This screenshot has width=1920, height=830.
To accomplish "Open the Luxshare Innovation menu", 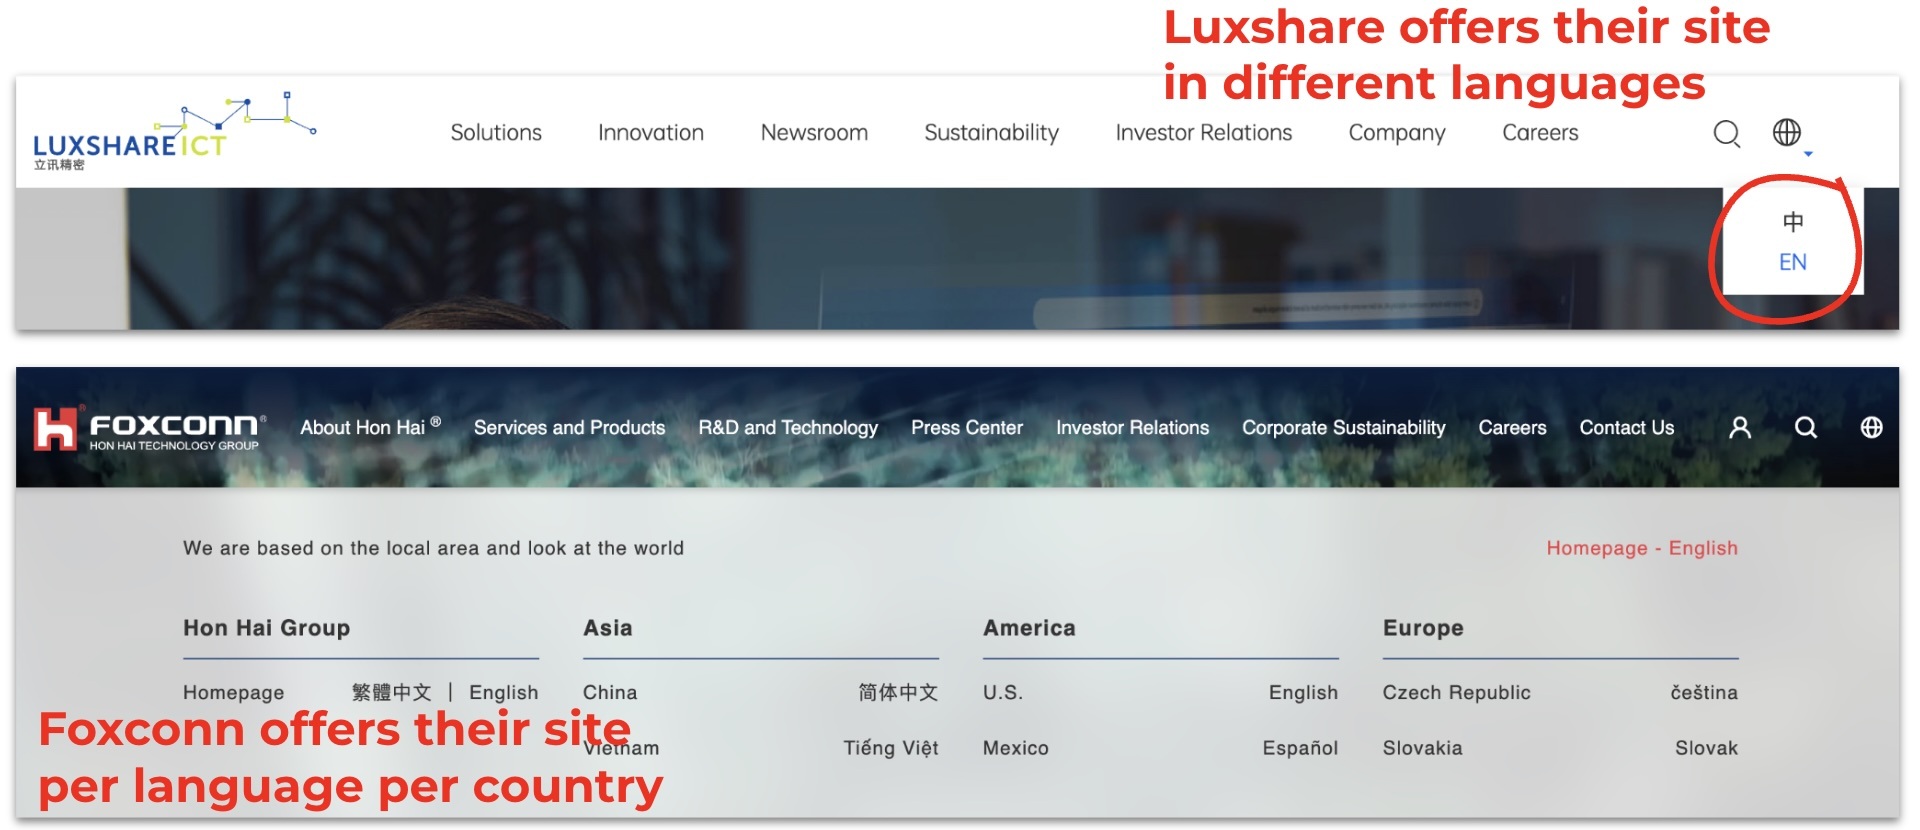I will (x=651, y=133).
